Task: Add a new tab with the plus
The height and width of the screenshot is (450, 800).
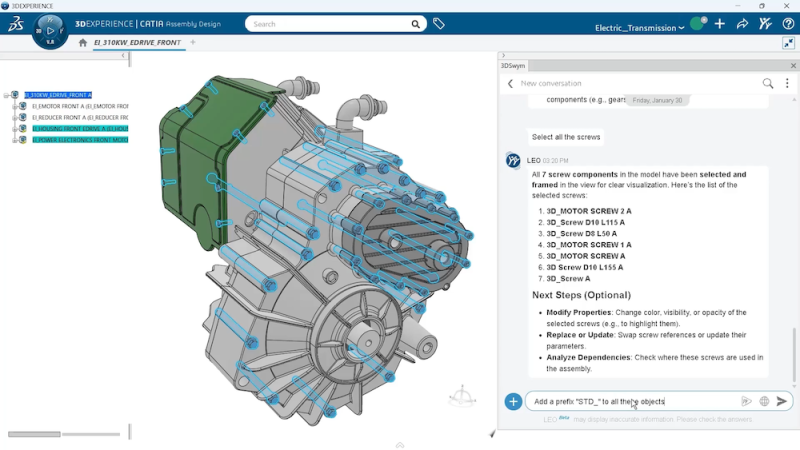Action: click(x=193, y=42)
